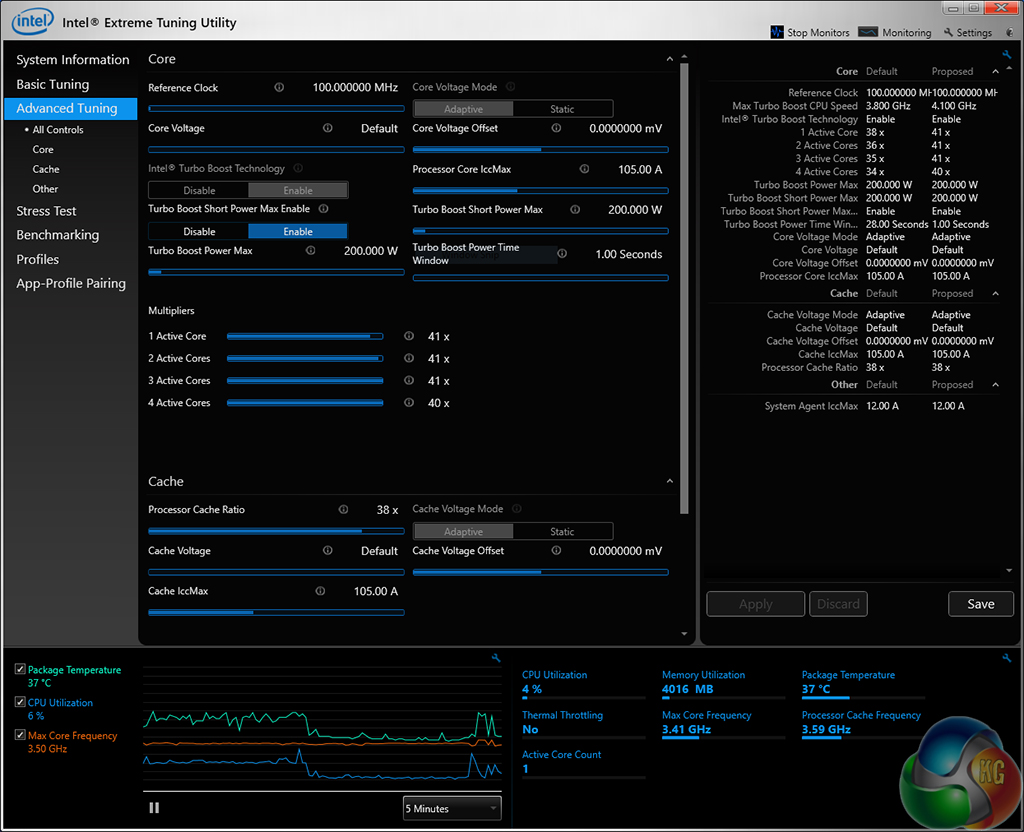The width and height of the screenshot is (1024, 832).
Task: Pause the monitoring graph
Action: (154, 808)
